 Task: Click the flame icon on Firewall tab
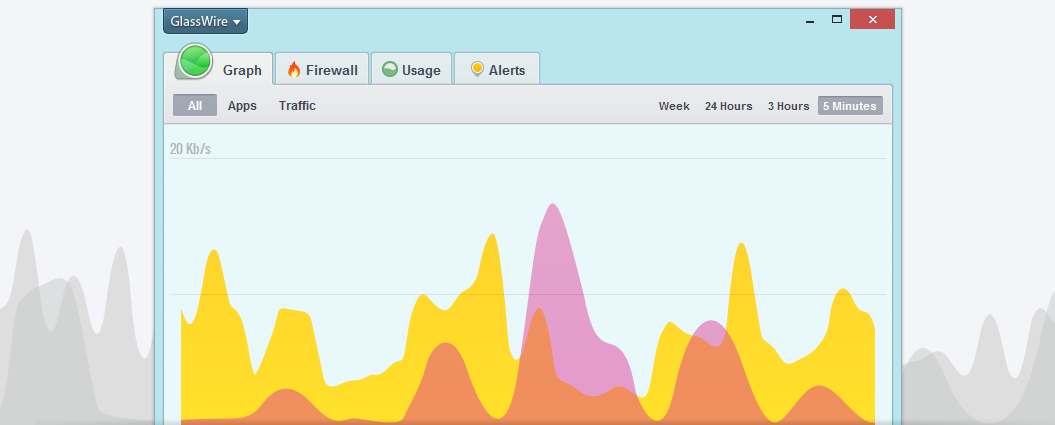294,69
